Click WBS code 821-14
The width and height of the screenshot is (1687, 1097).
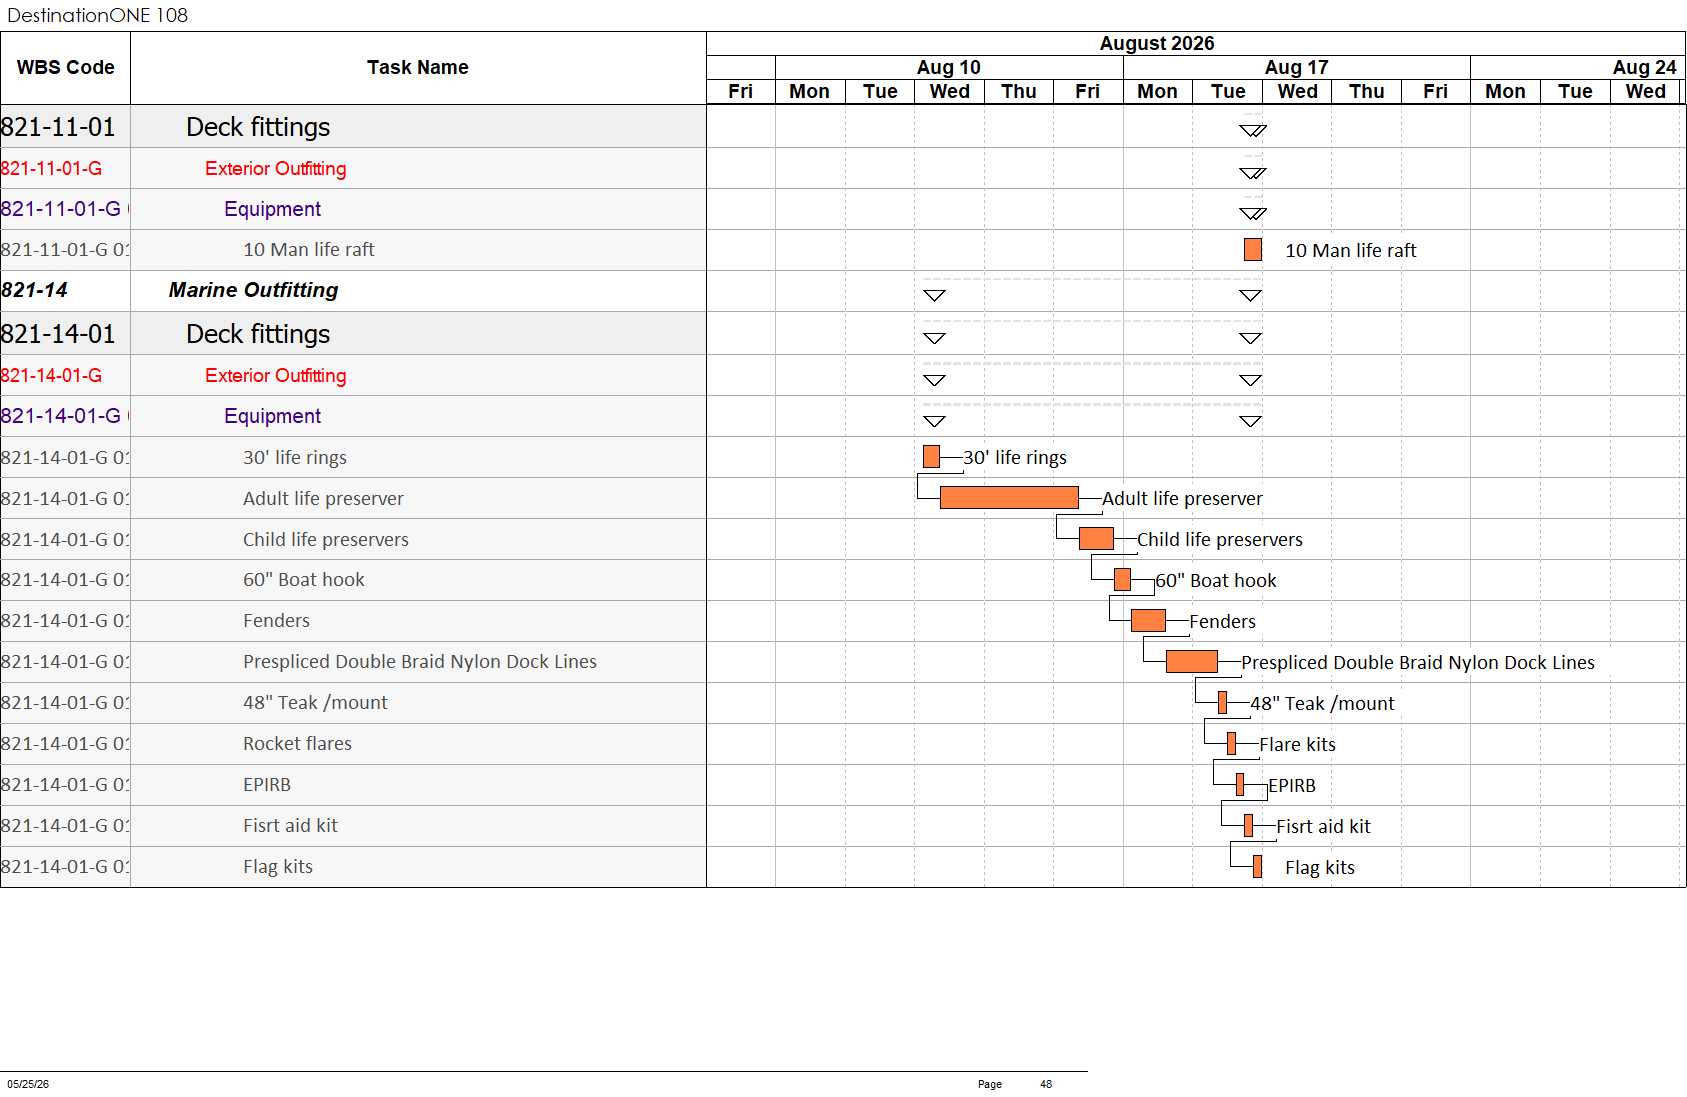[34, 290]
